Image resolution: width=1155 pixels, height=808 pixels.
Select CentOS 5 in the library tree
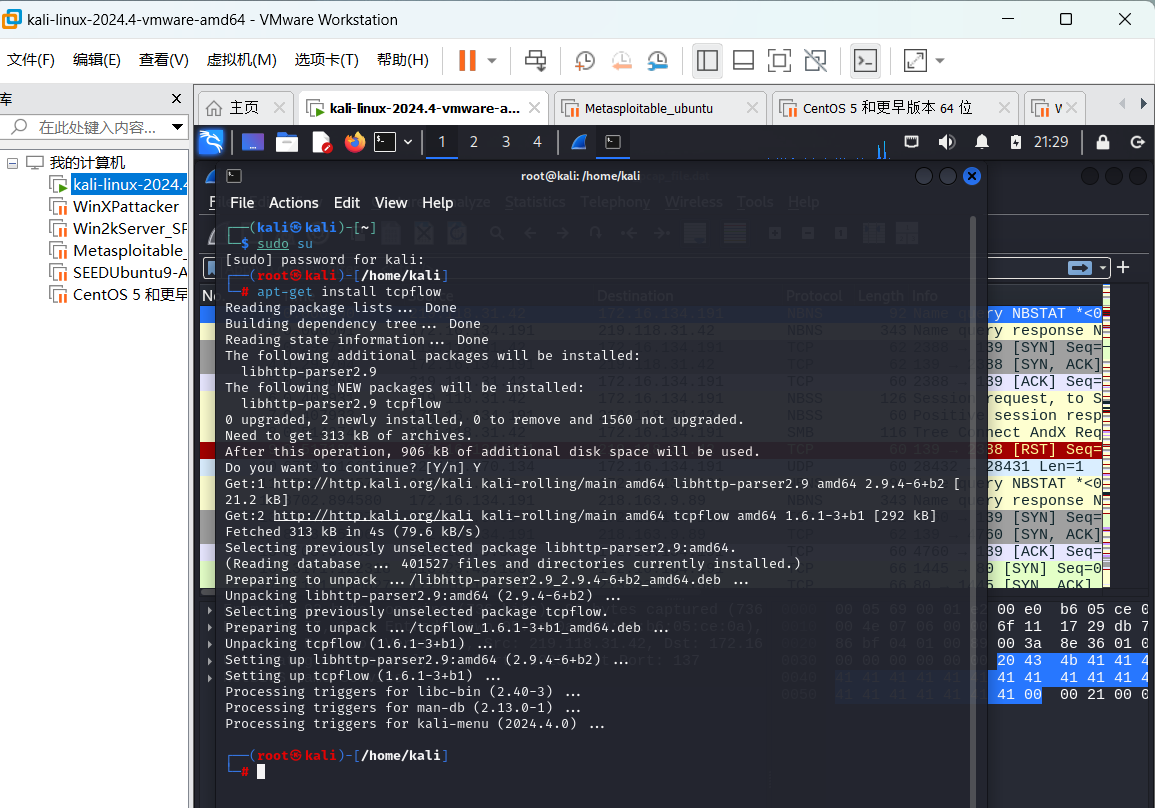tap(118, 295)
